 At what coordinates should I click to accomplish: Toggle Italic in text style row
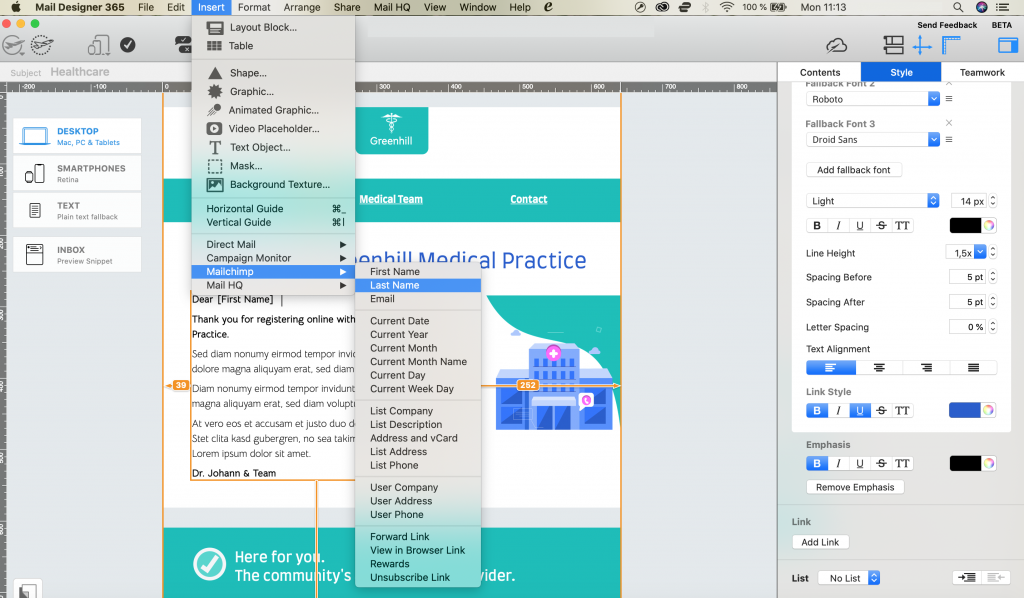838,226
